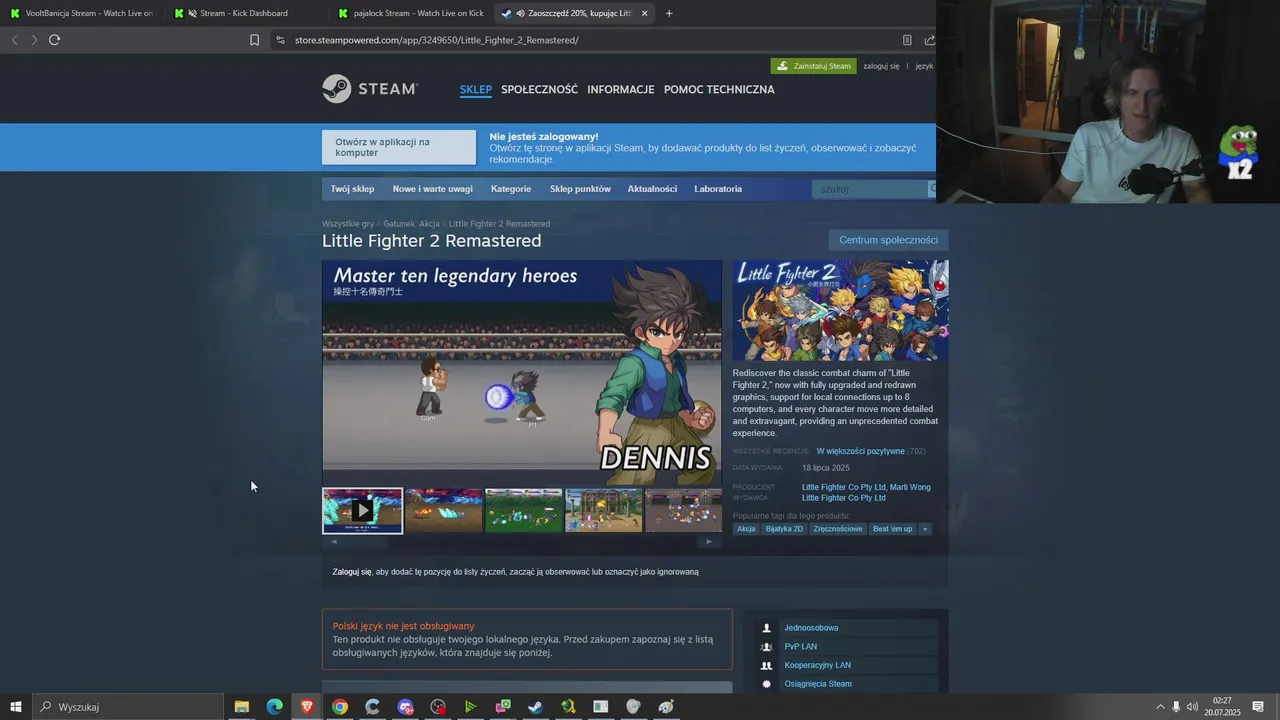This screenshot has height=720, width=1280.
Task: Click the W większości pozytywne reviews link
Action: coord(860,451)
